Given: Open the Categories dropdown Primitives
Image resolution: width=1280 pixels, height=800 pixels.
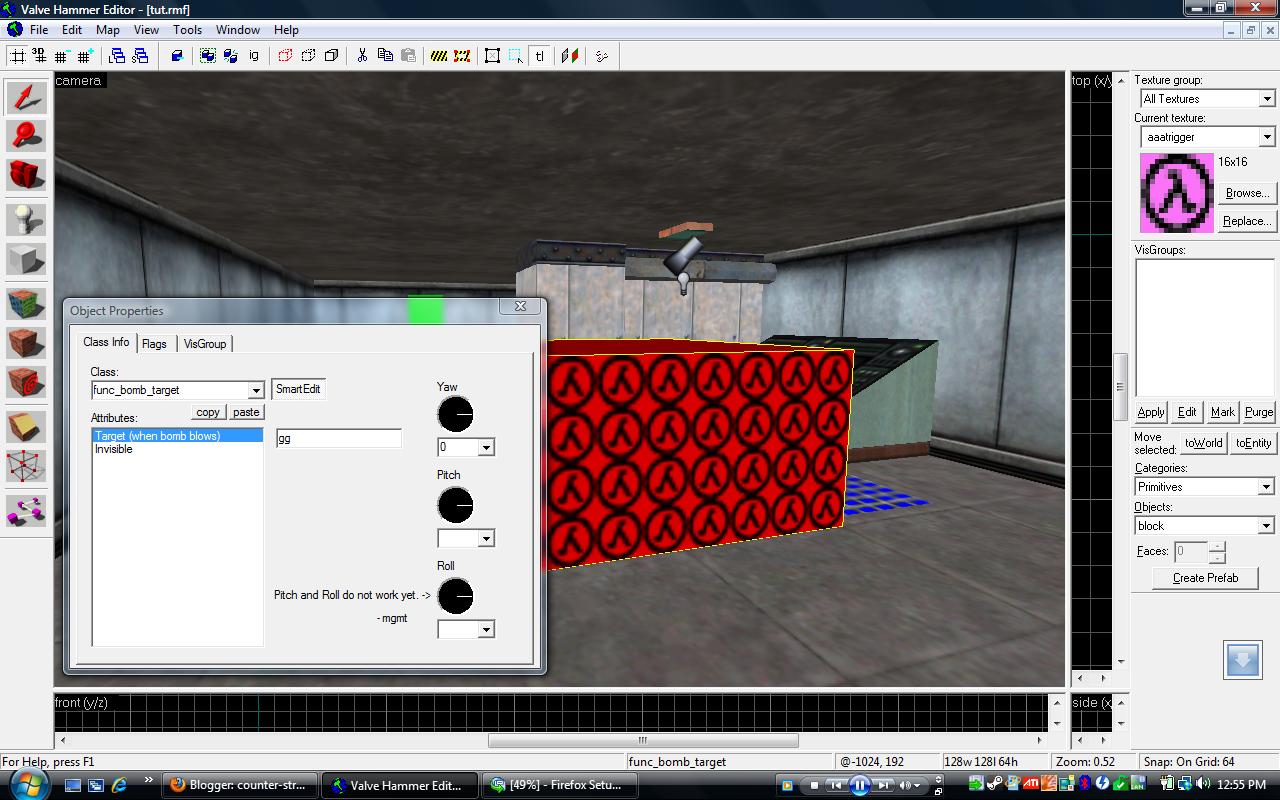Looking at the screenshot, I should (1266, 487).
